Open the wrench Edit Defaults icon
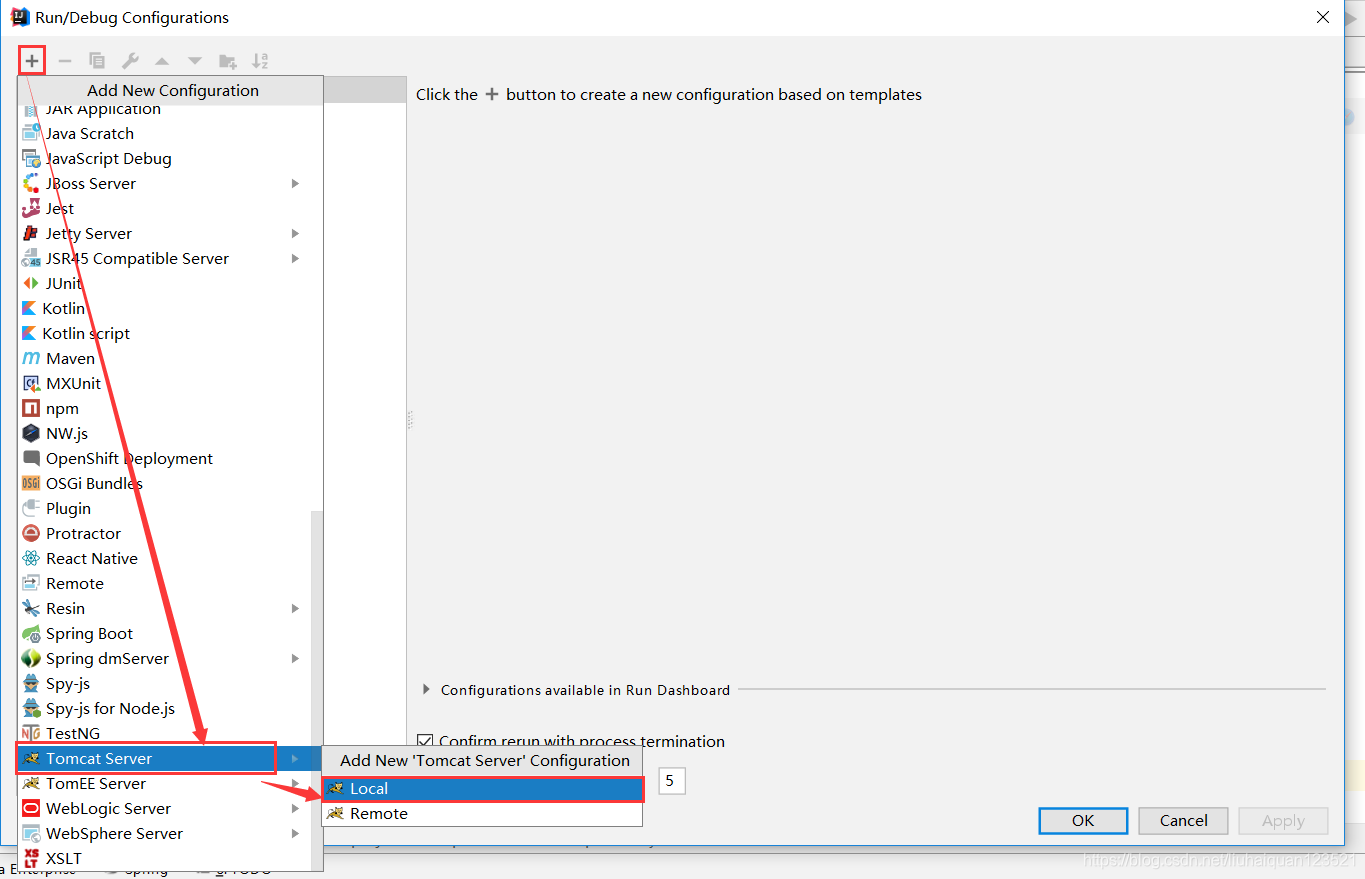 tap(130, 61)
